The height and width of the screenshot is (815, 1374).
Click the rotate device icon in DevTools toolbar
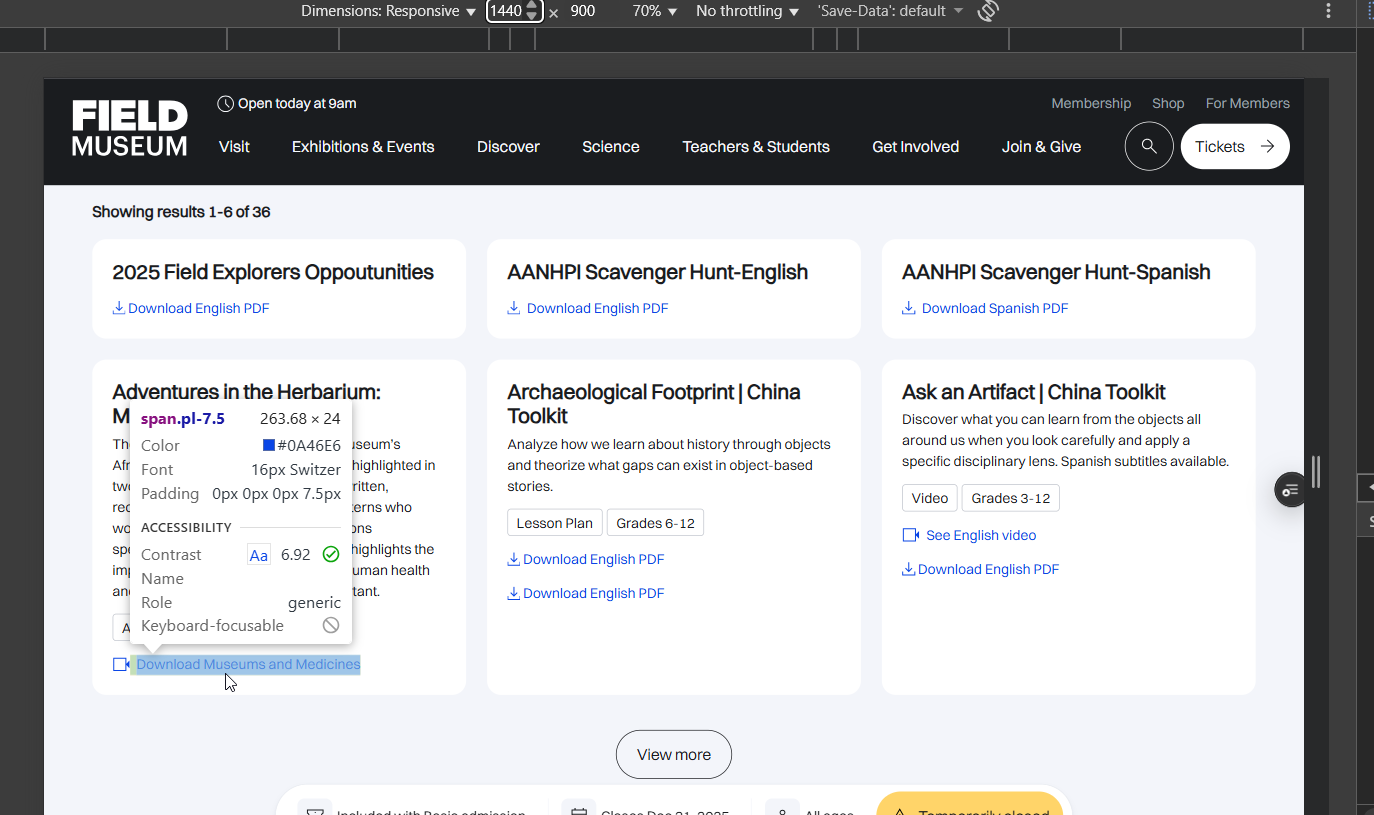(988, 11)
